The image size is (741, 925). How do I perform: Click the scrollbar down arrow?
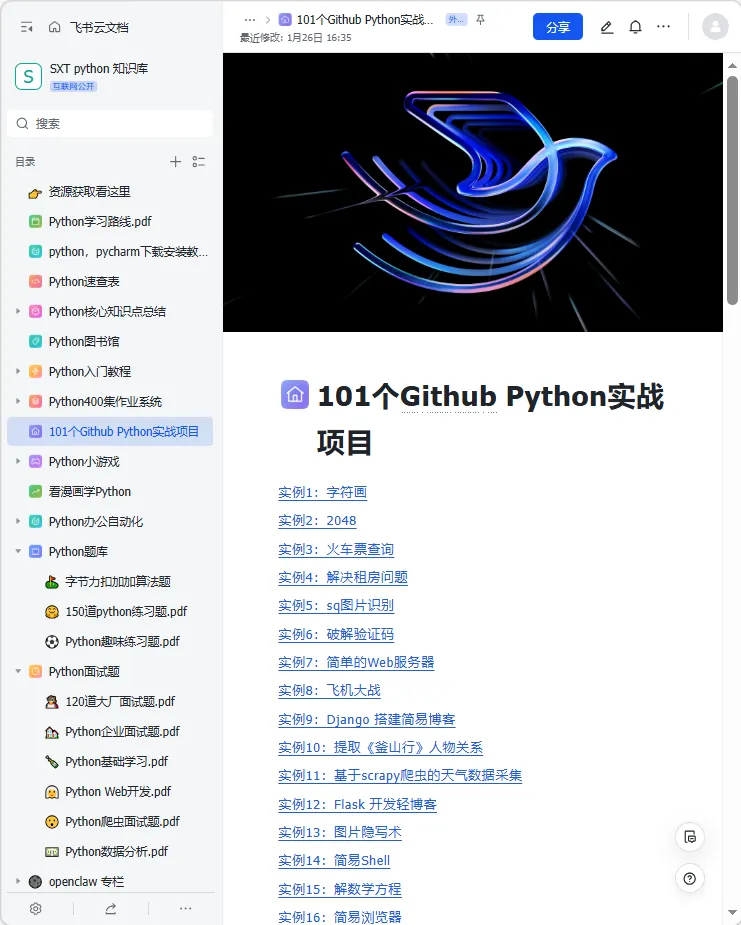point(732,913)
